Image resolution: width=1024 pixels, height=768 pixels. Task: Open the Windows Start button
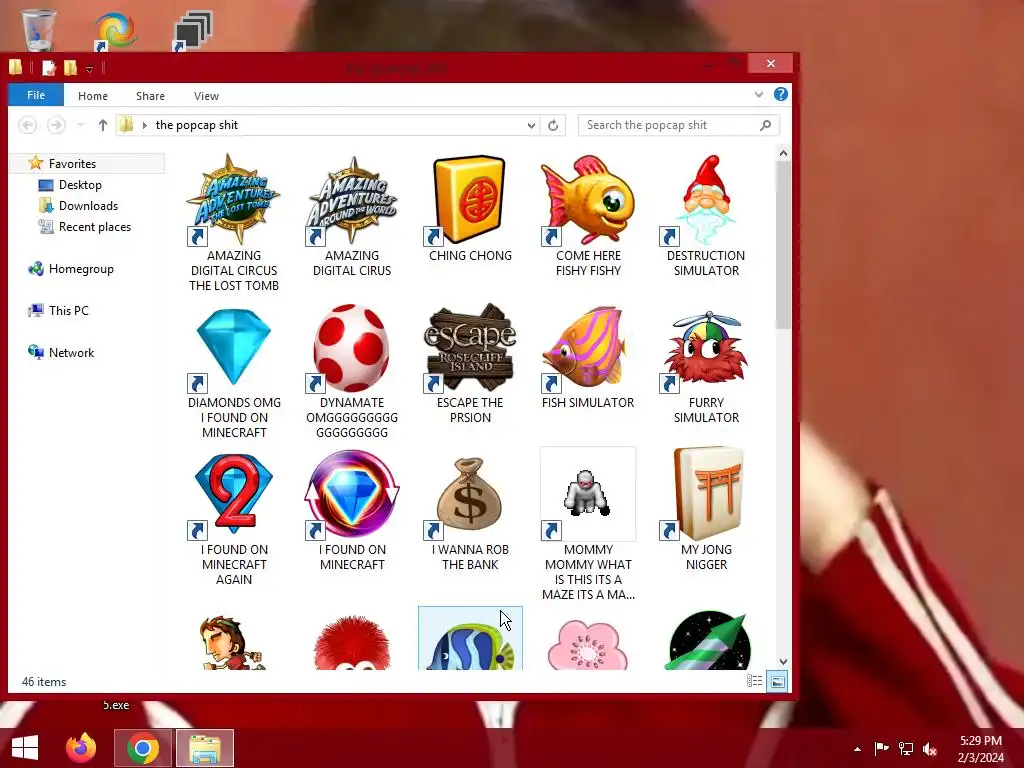(x=25, y=748)
